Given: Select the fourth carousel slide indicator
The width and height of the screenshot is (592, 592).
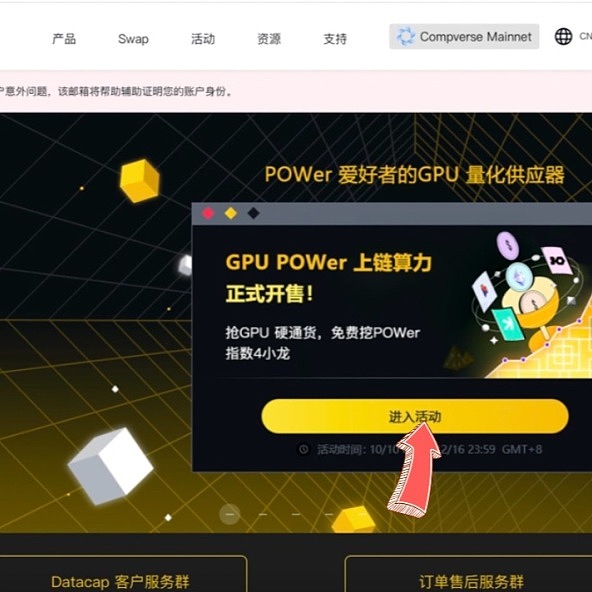Looking at the screenshot, I should (329, 514).
